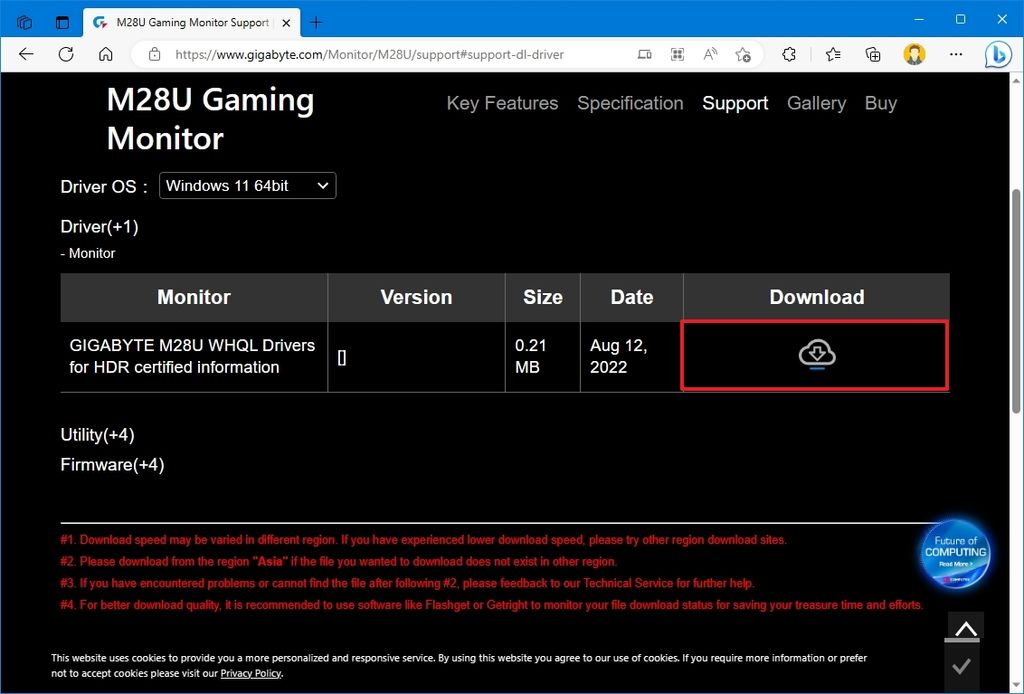The width and height of the screenshot is (1024, 694).
Task: Click inside the browser address bar
Action: click(400, 54)
